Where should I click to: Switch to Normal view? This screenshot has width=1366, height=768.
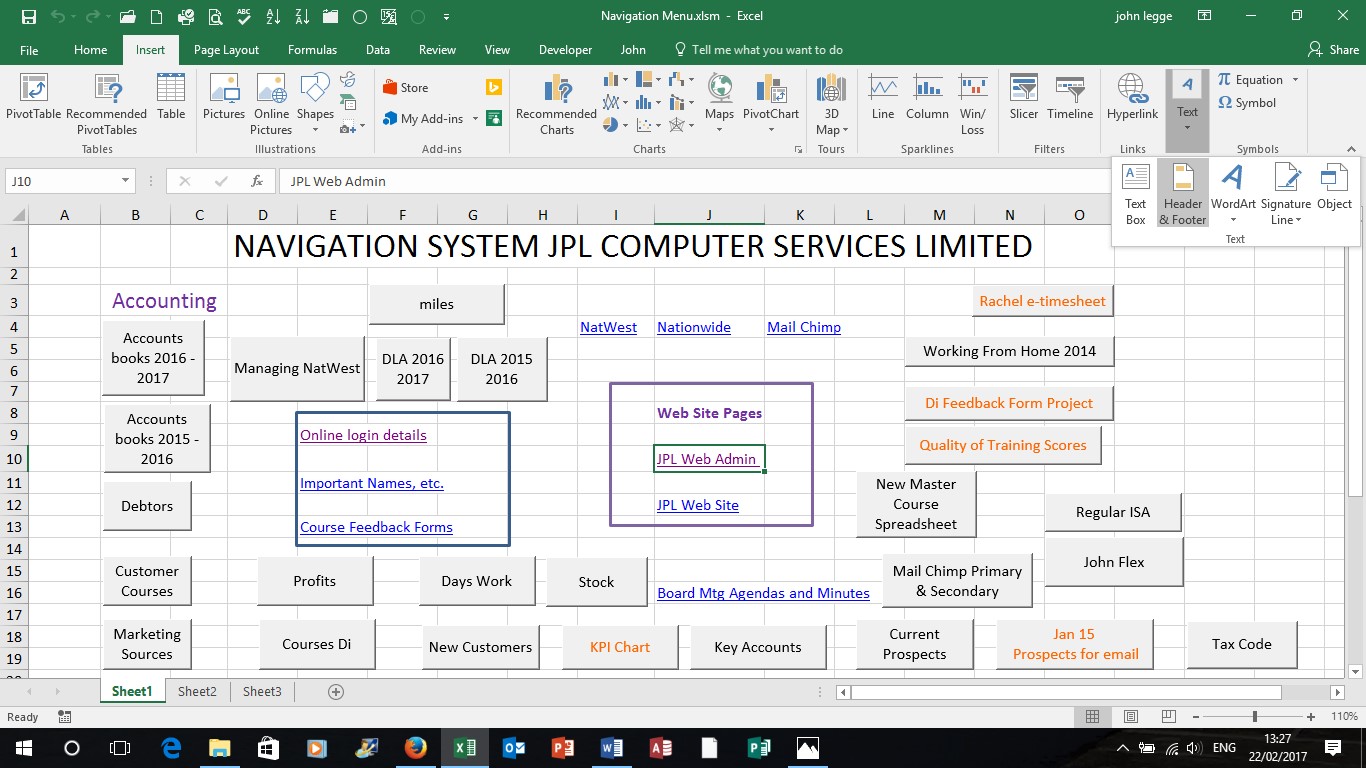coord(1093,717)
